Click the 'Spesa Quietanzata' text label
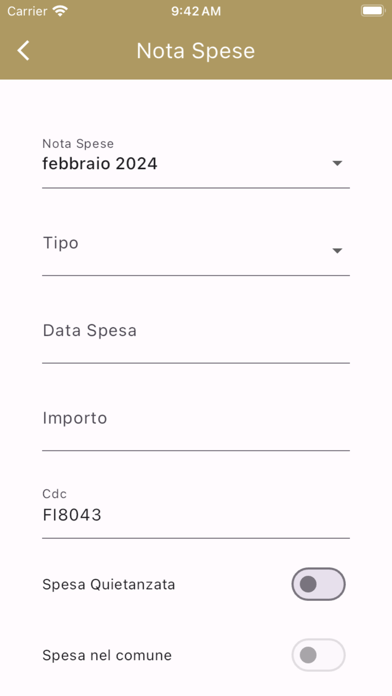 coord(109,585)
